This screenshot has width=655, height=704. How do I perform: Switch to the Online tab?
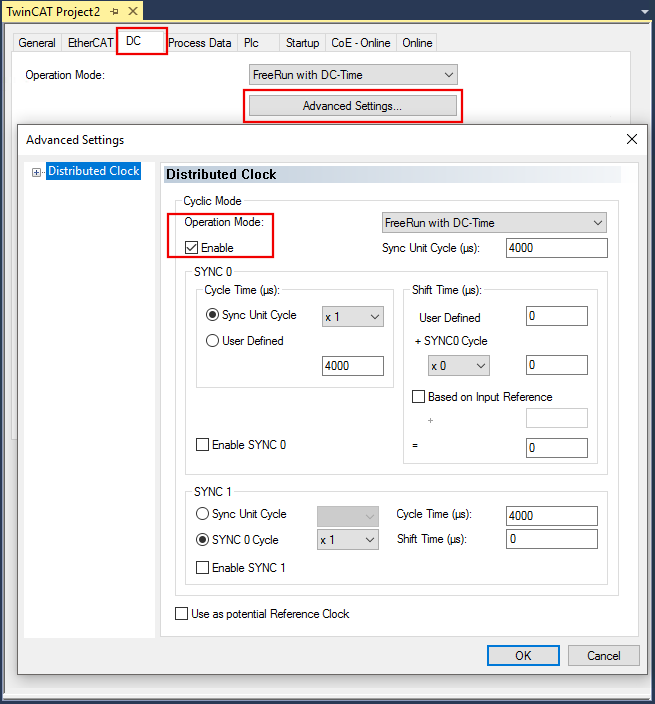tap(417, 43)
